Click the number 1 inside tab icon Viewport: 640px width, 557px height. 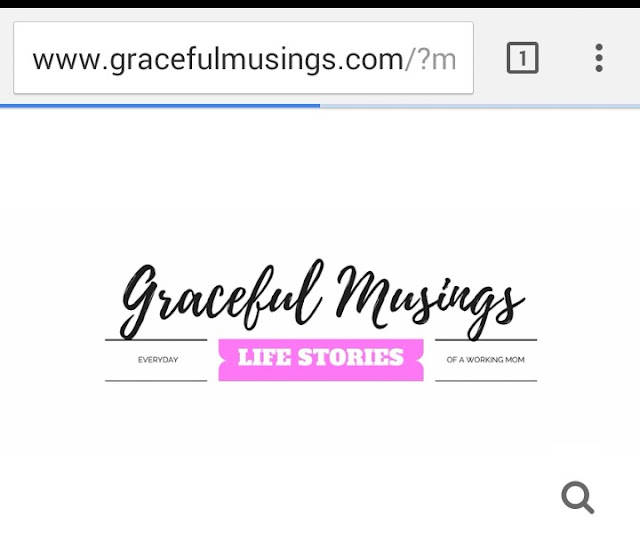tap(523, 58)
